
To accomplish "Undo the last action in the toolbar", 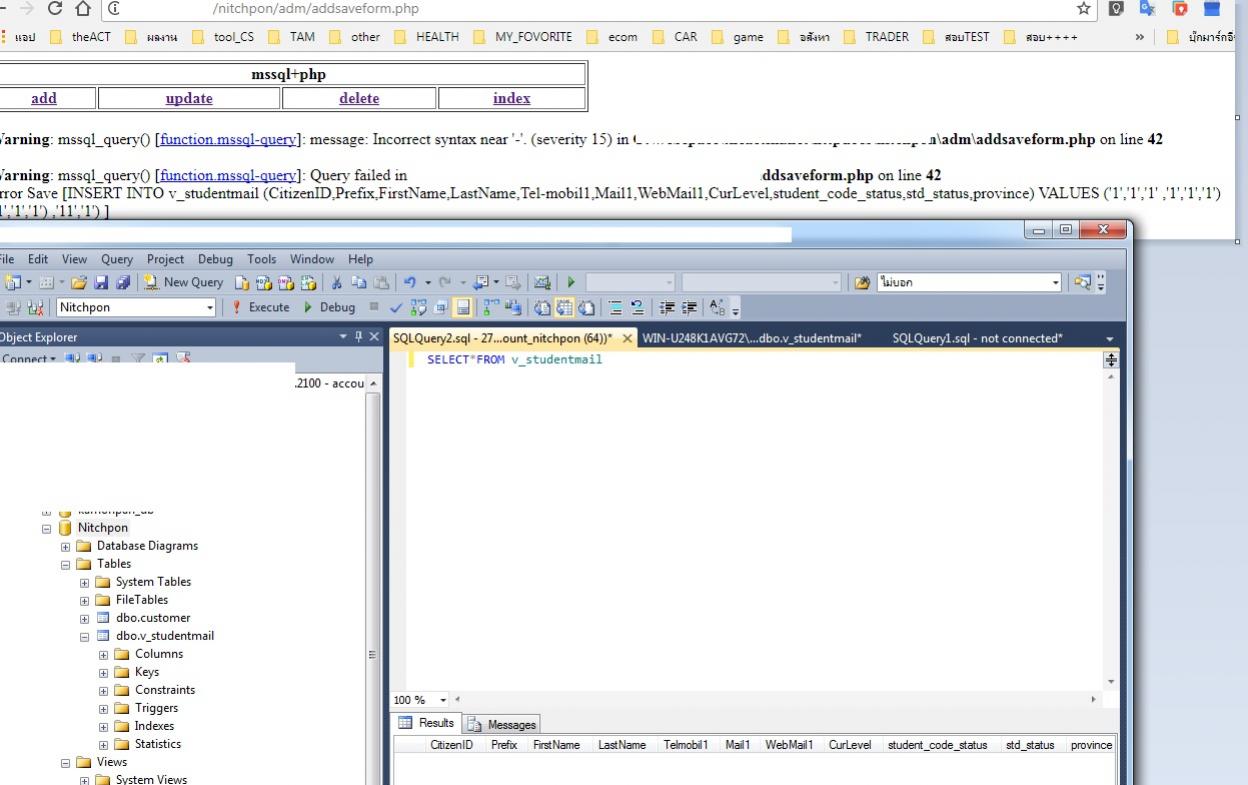I will (x=410, y=283).
